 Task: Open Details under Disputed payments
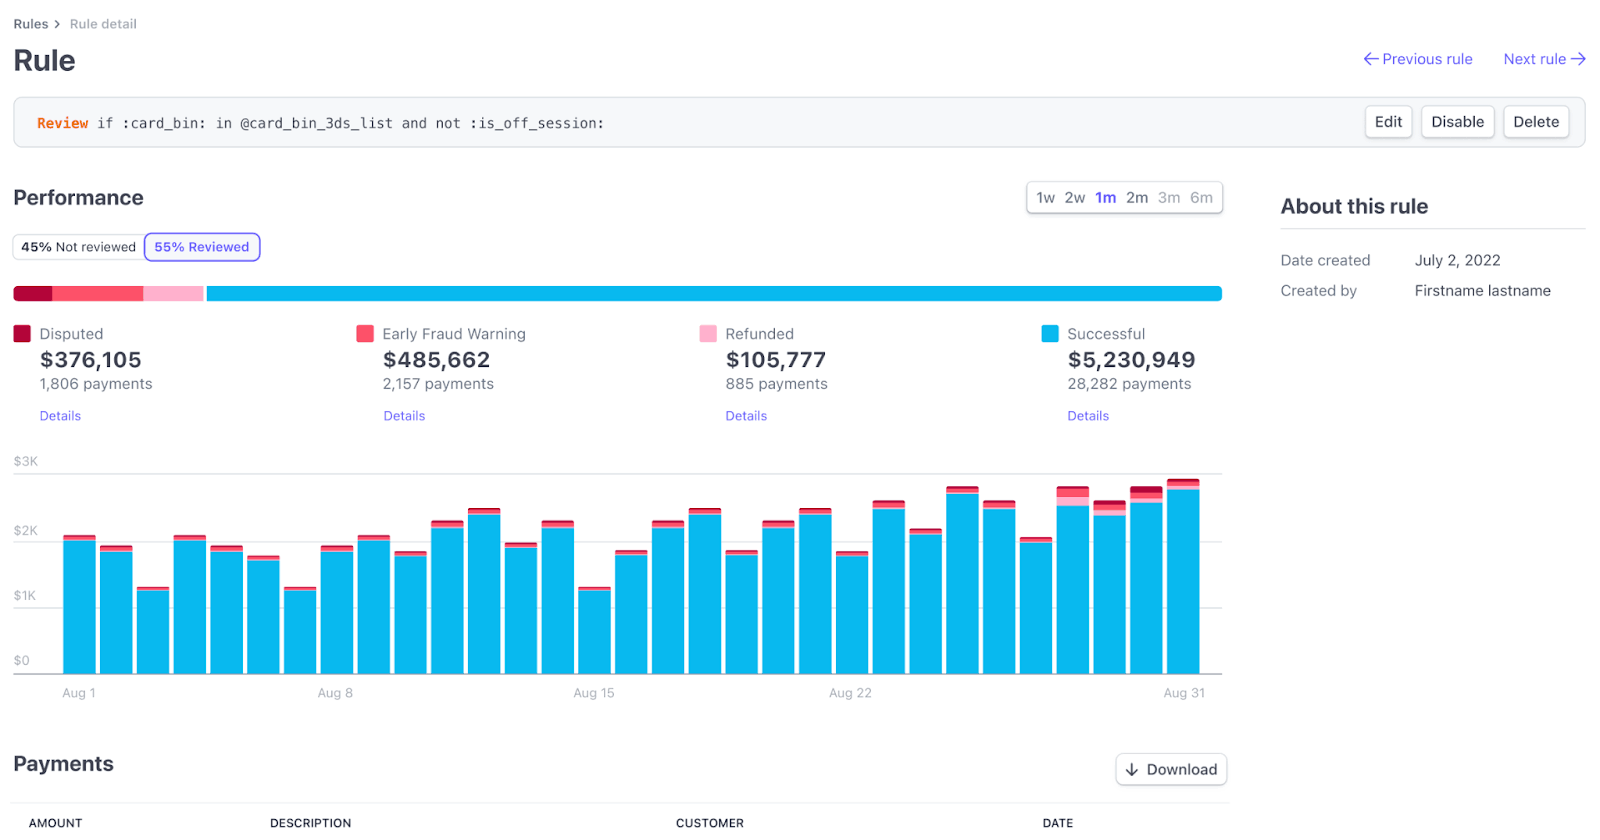[x=60, y=416]
